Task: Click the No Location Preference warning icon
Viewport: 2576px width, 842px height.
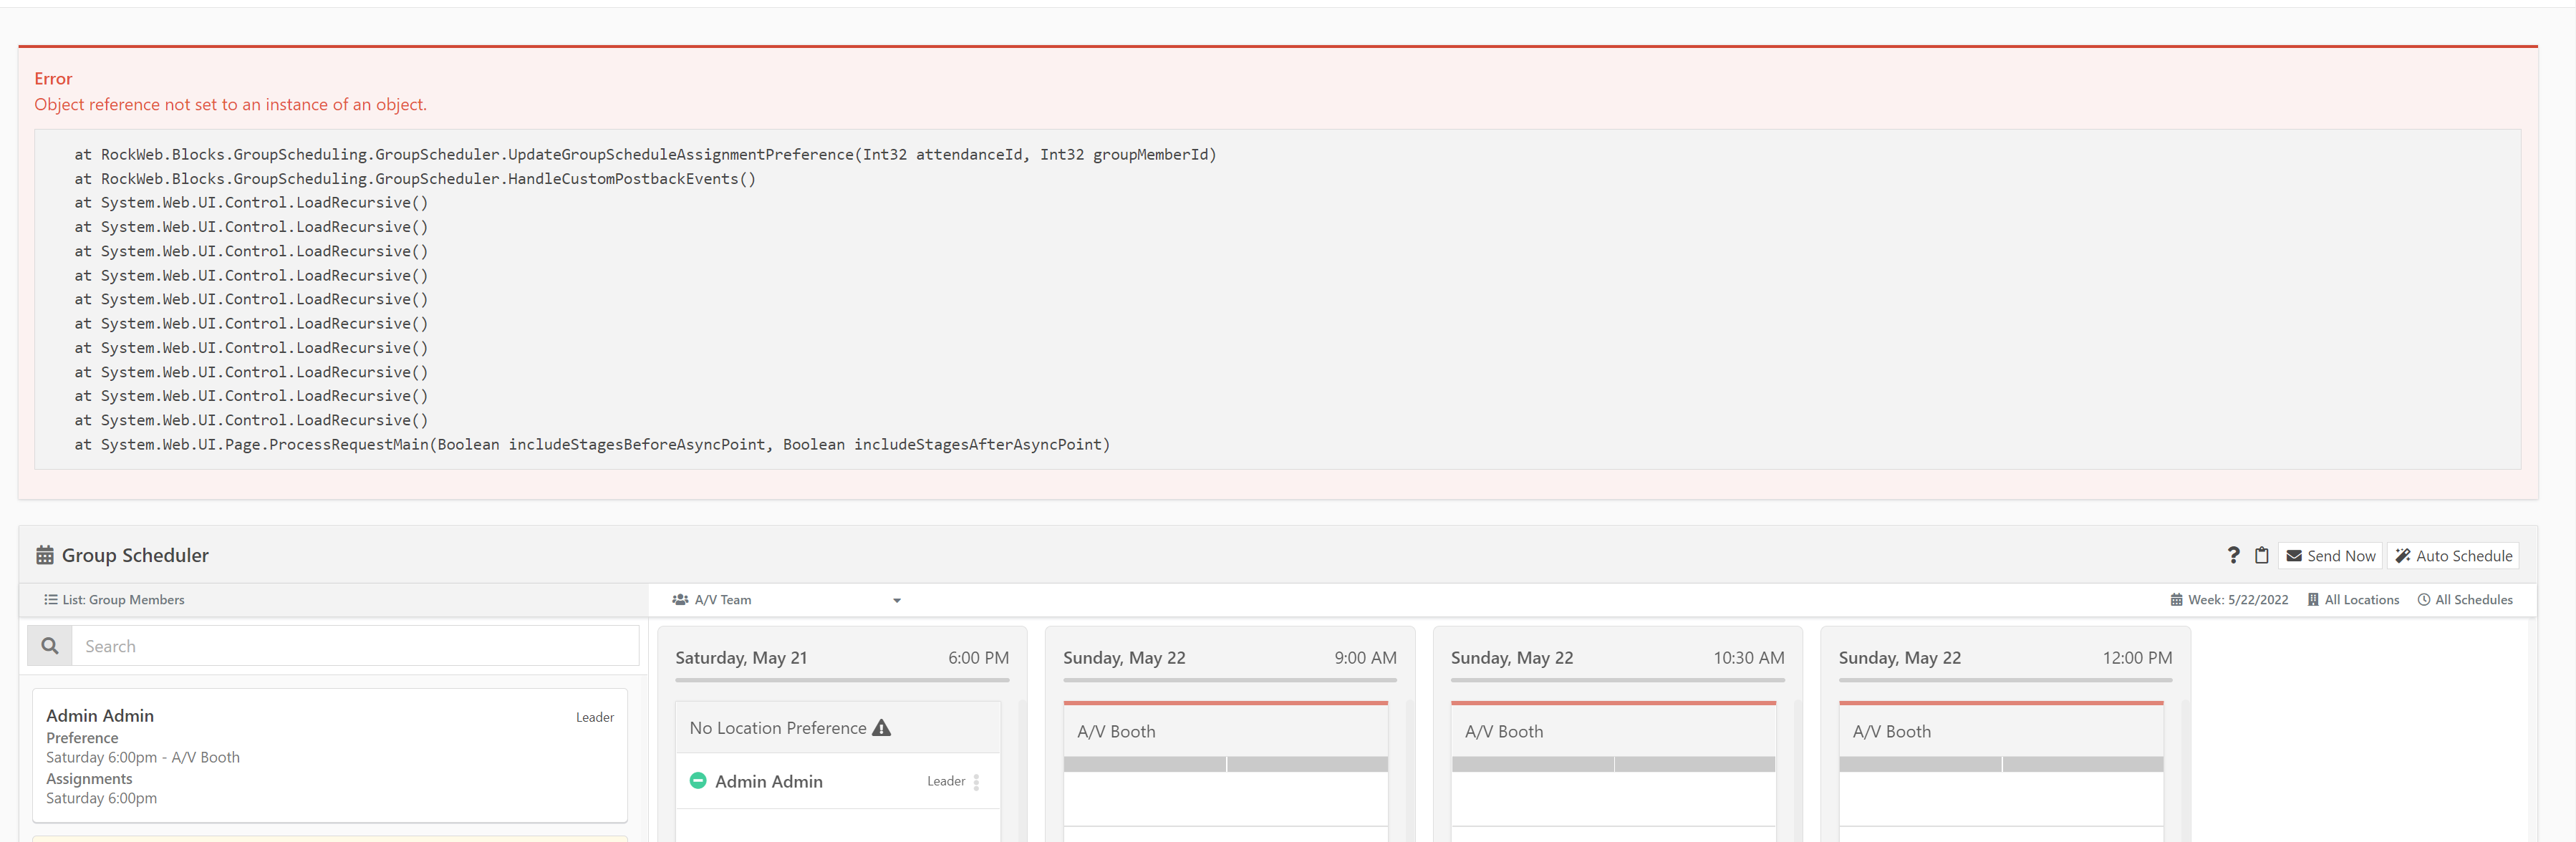Action: [881, 728]
